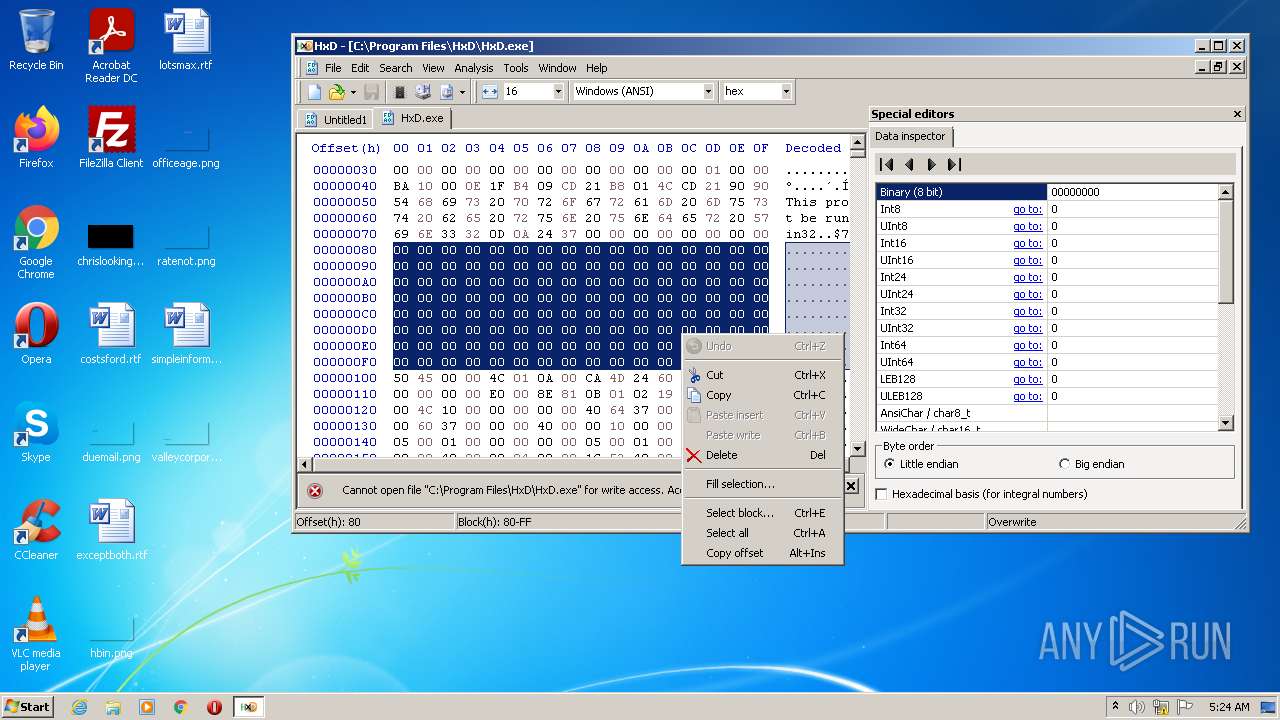The height and width of the screenshot is (720, 1280).
Task: Click the Data inspector scroll down arrow
Action: coord(1227,424)
